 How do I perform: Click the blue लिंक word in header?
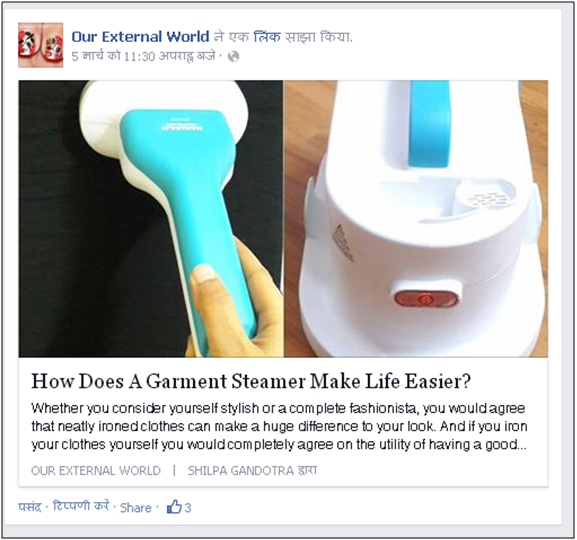(267, 36)
